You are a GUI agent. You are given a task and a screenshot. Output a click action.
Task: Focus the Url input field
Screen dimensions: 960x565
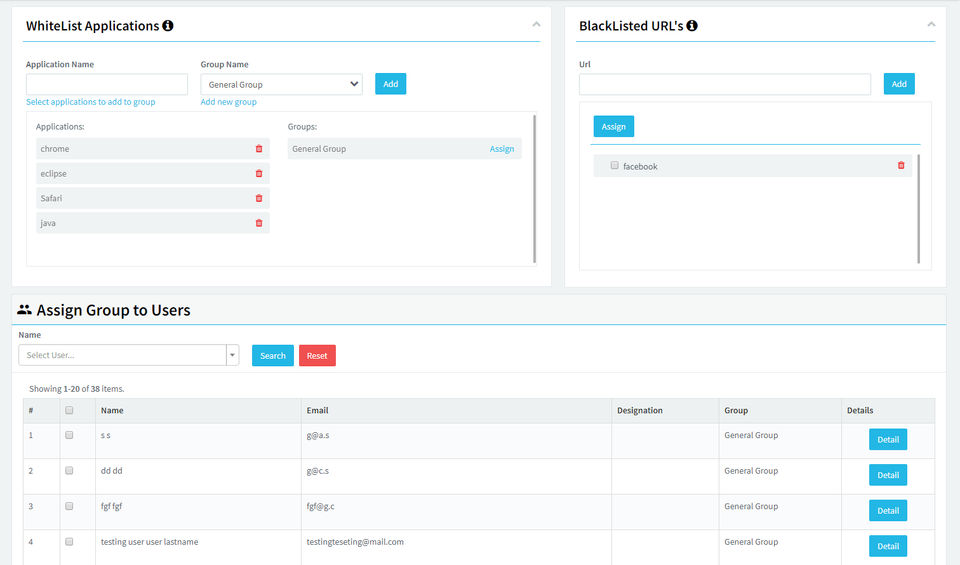coord(725,84)
